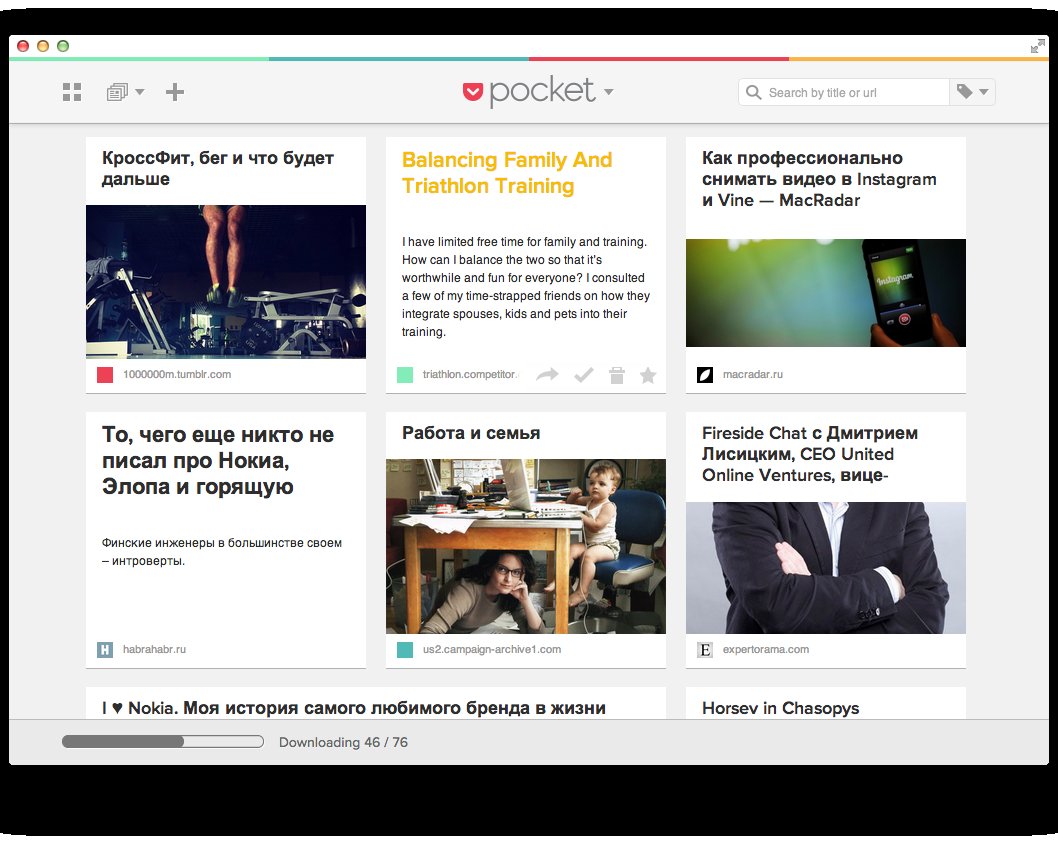Click the macradar.ru source label
This screenshot has height=844, width=1058.
753,374
